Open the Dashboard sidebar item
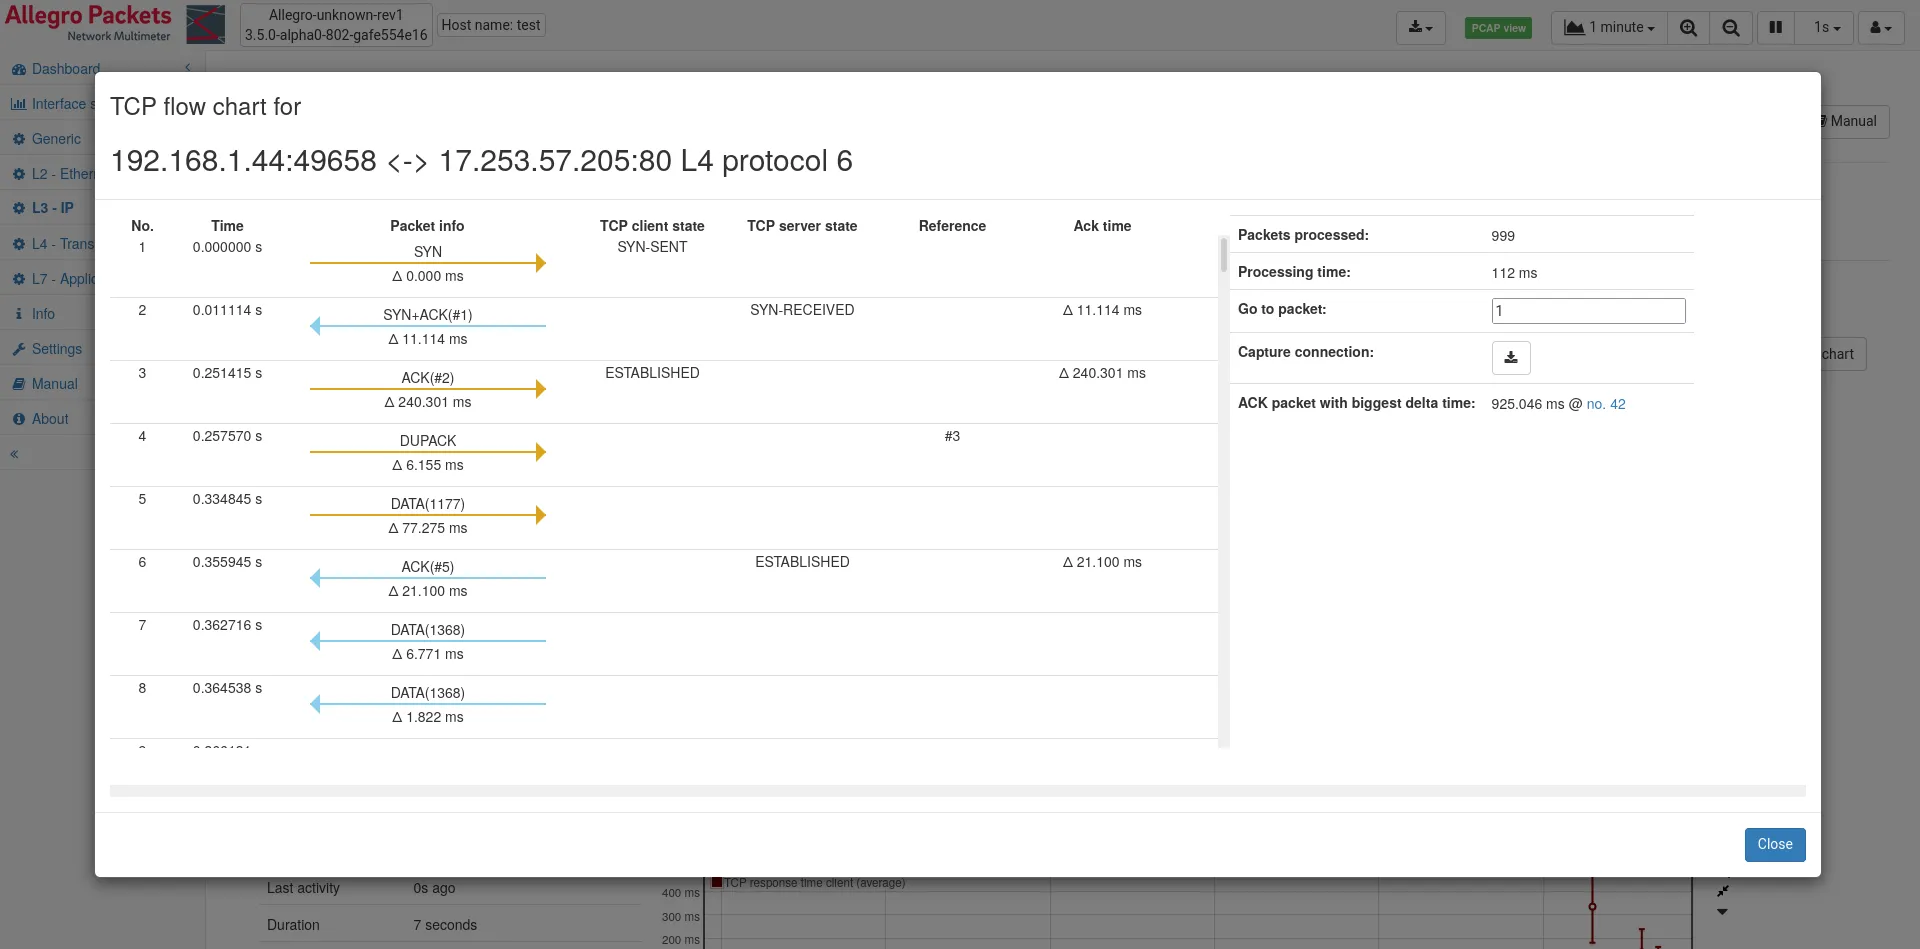Image resolution: width=1920 pixels, height=949 pixels. pyautogui.click(x=65, y=69)
